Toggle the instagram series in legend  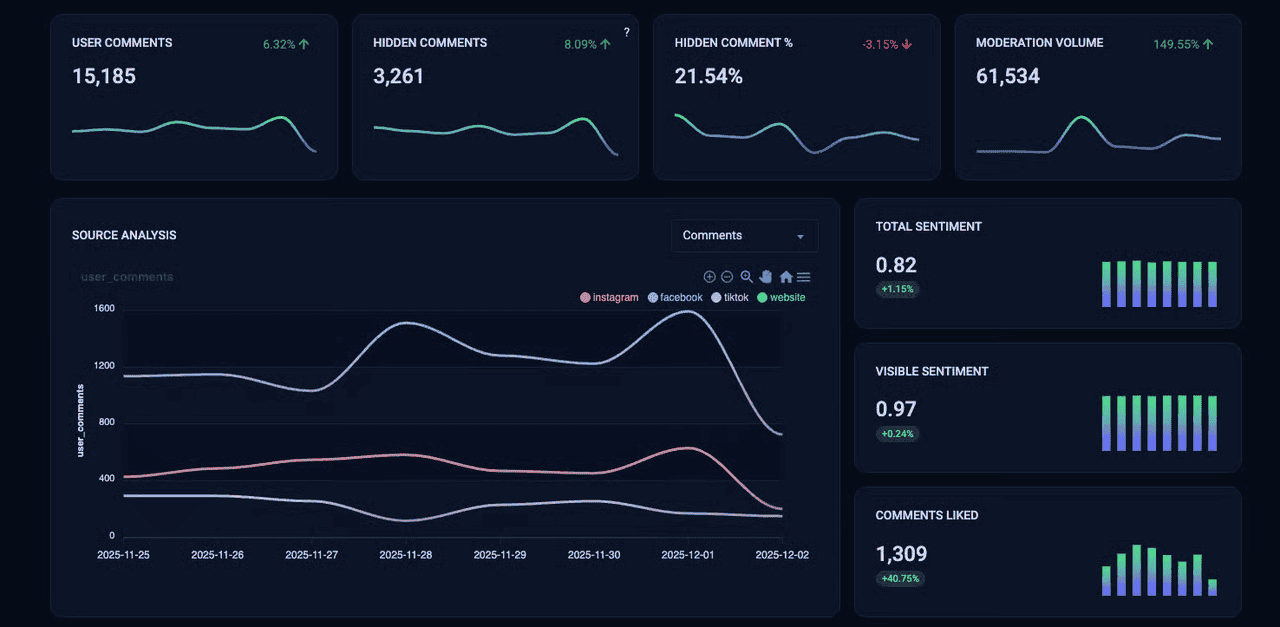(x=610, y=298)
